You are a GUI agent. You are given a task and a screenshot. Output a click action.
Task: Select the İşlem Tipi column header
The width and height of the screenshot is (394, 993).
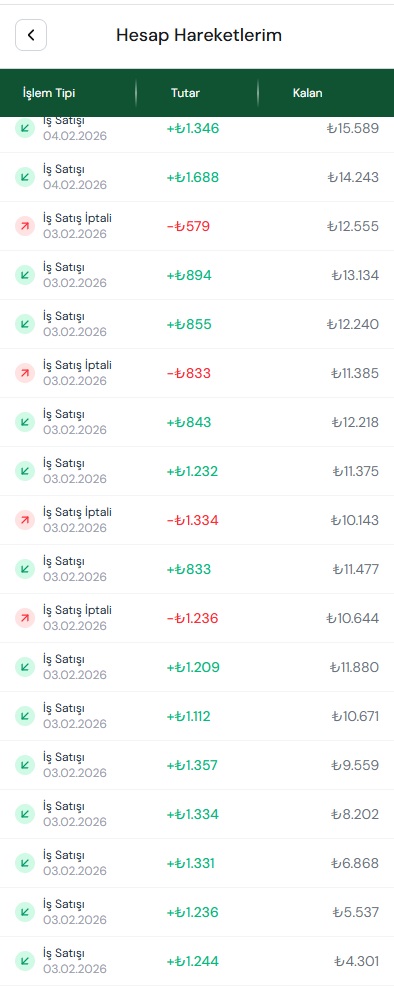pyautogui.click(x=49, y=93)
